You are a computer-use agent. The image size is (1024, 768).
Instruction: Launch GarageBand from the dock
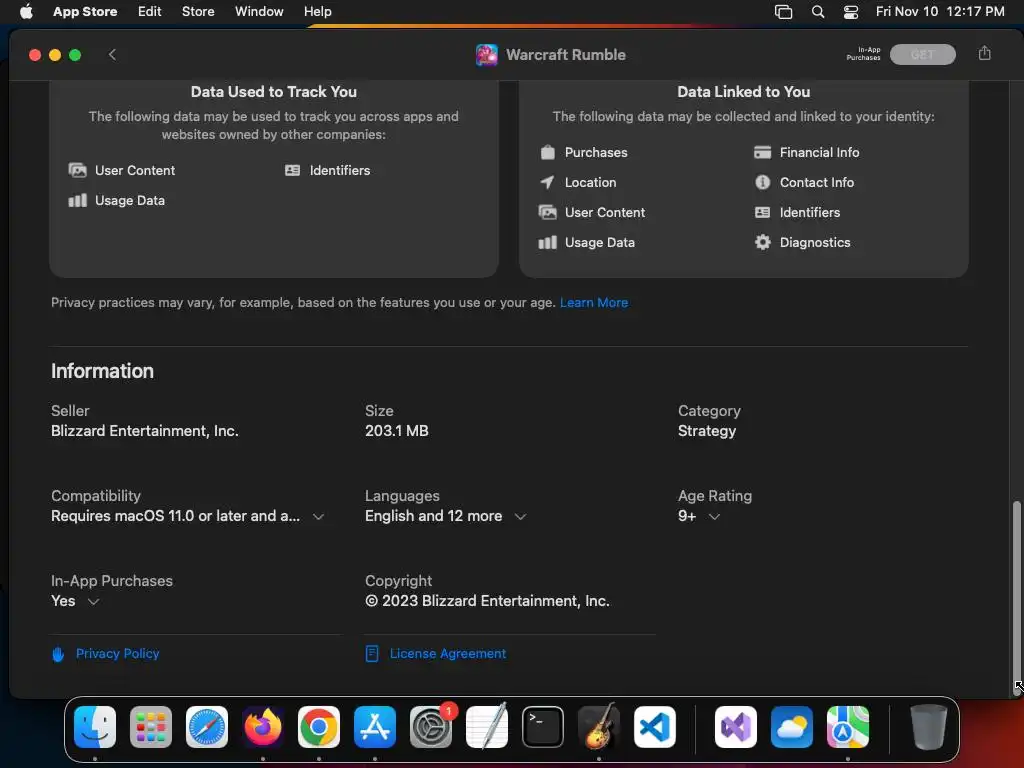(599, 727)
